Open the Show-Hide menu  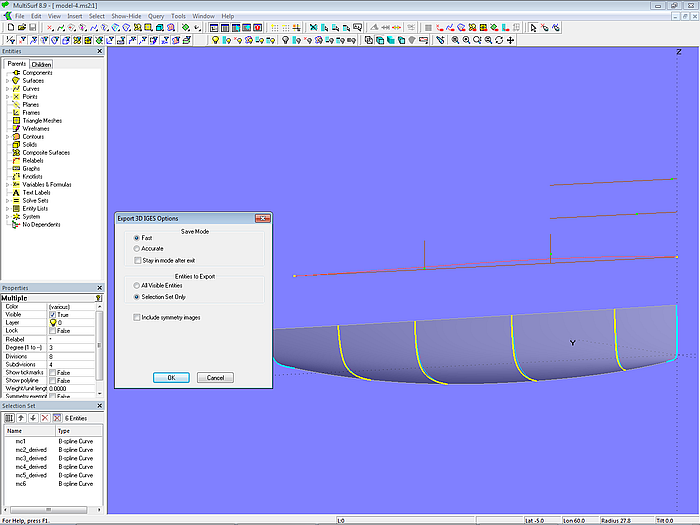(126, 16)
